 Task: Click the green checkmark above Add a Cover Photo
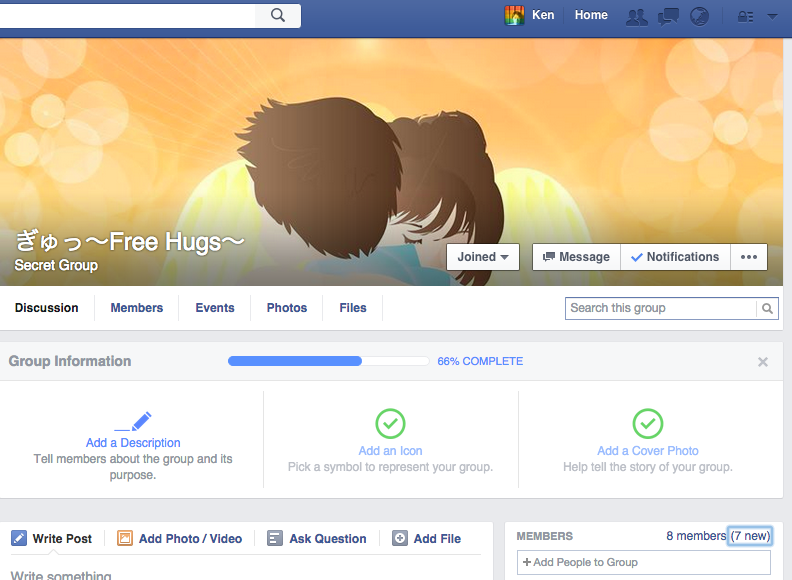(x=648, y=423)
